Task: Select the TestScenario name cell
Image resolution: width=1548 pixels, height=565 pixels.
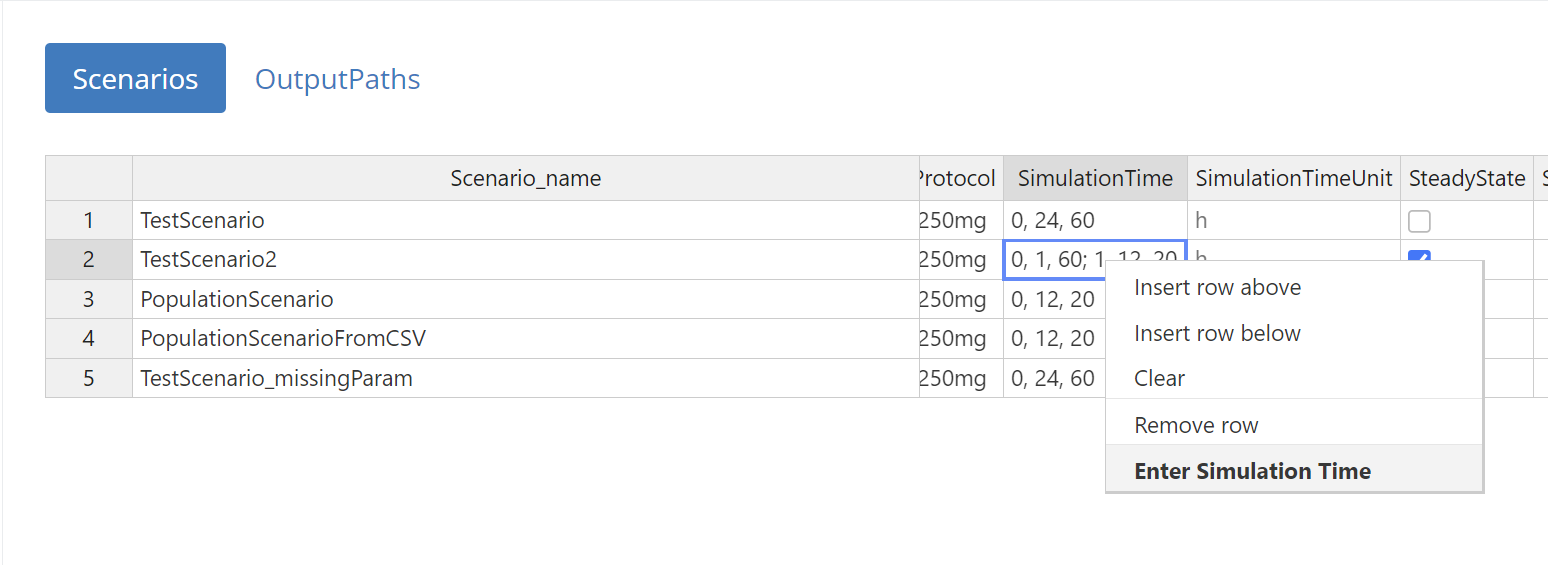Action: coord(526,220)
